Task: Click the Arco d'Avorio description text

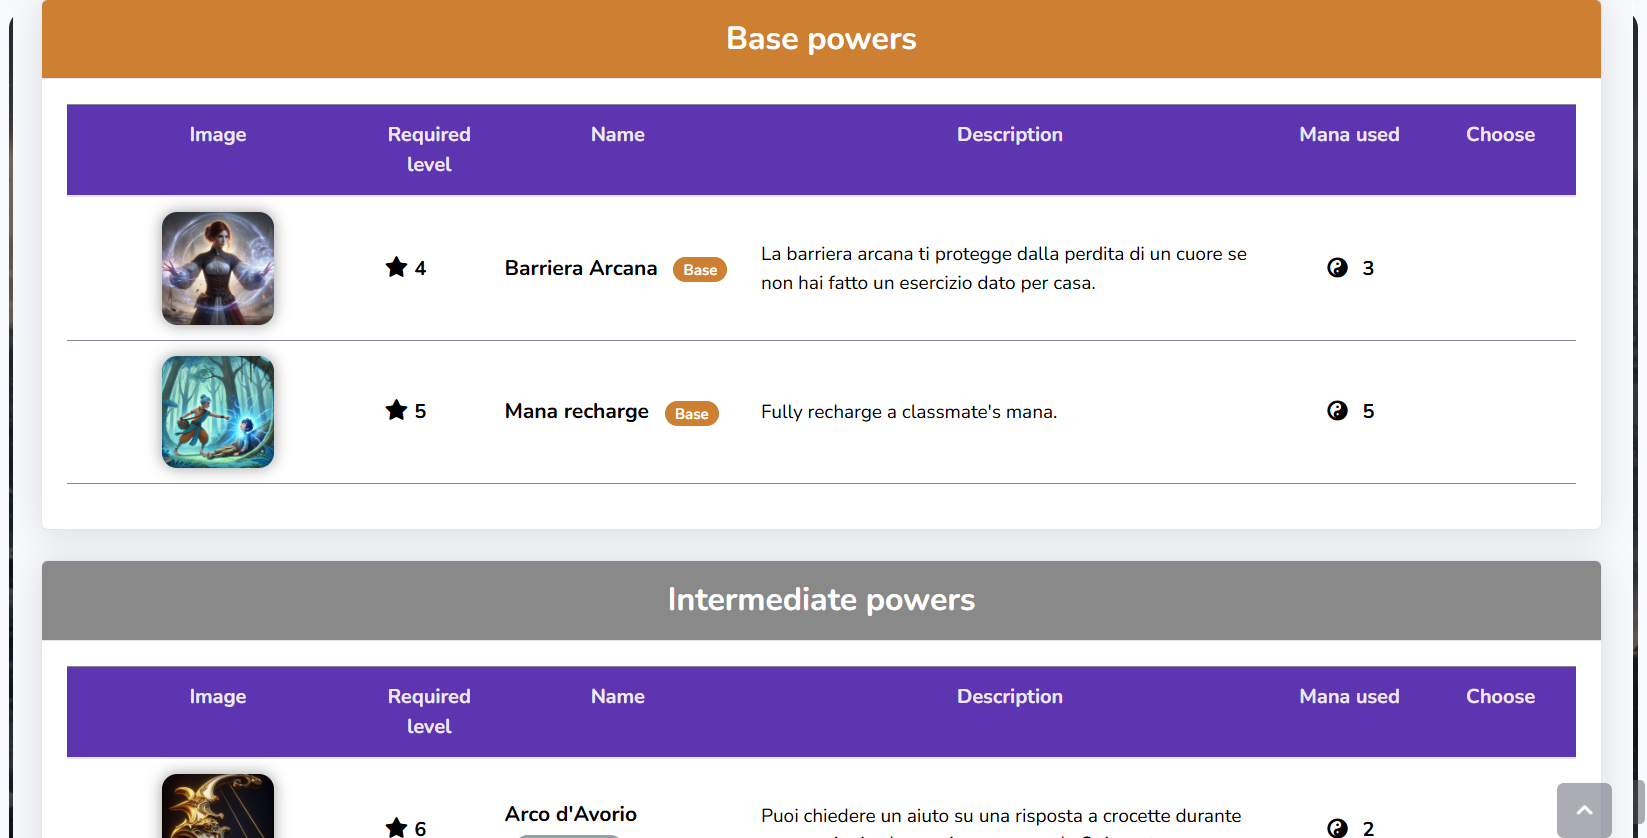Action: point(1001,822)
